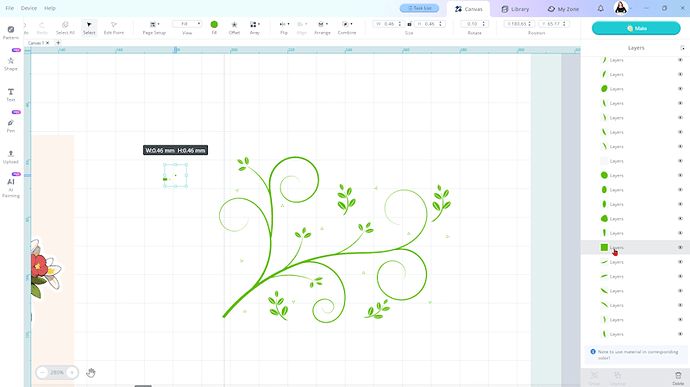Switch to the Canvas tab
The width and height of the screenshot is (690, 387).
pyautogui.click(x=469, y=9)
